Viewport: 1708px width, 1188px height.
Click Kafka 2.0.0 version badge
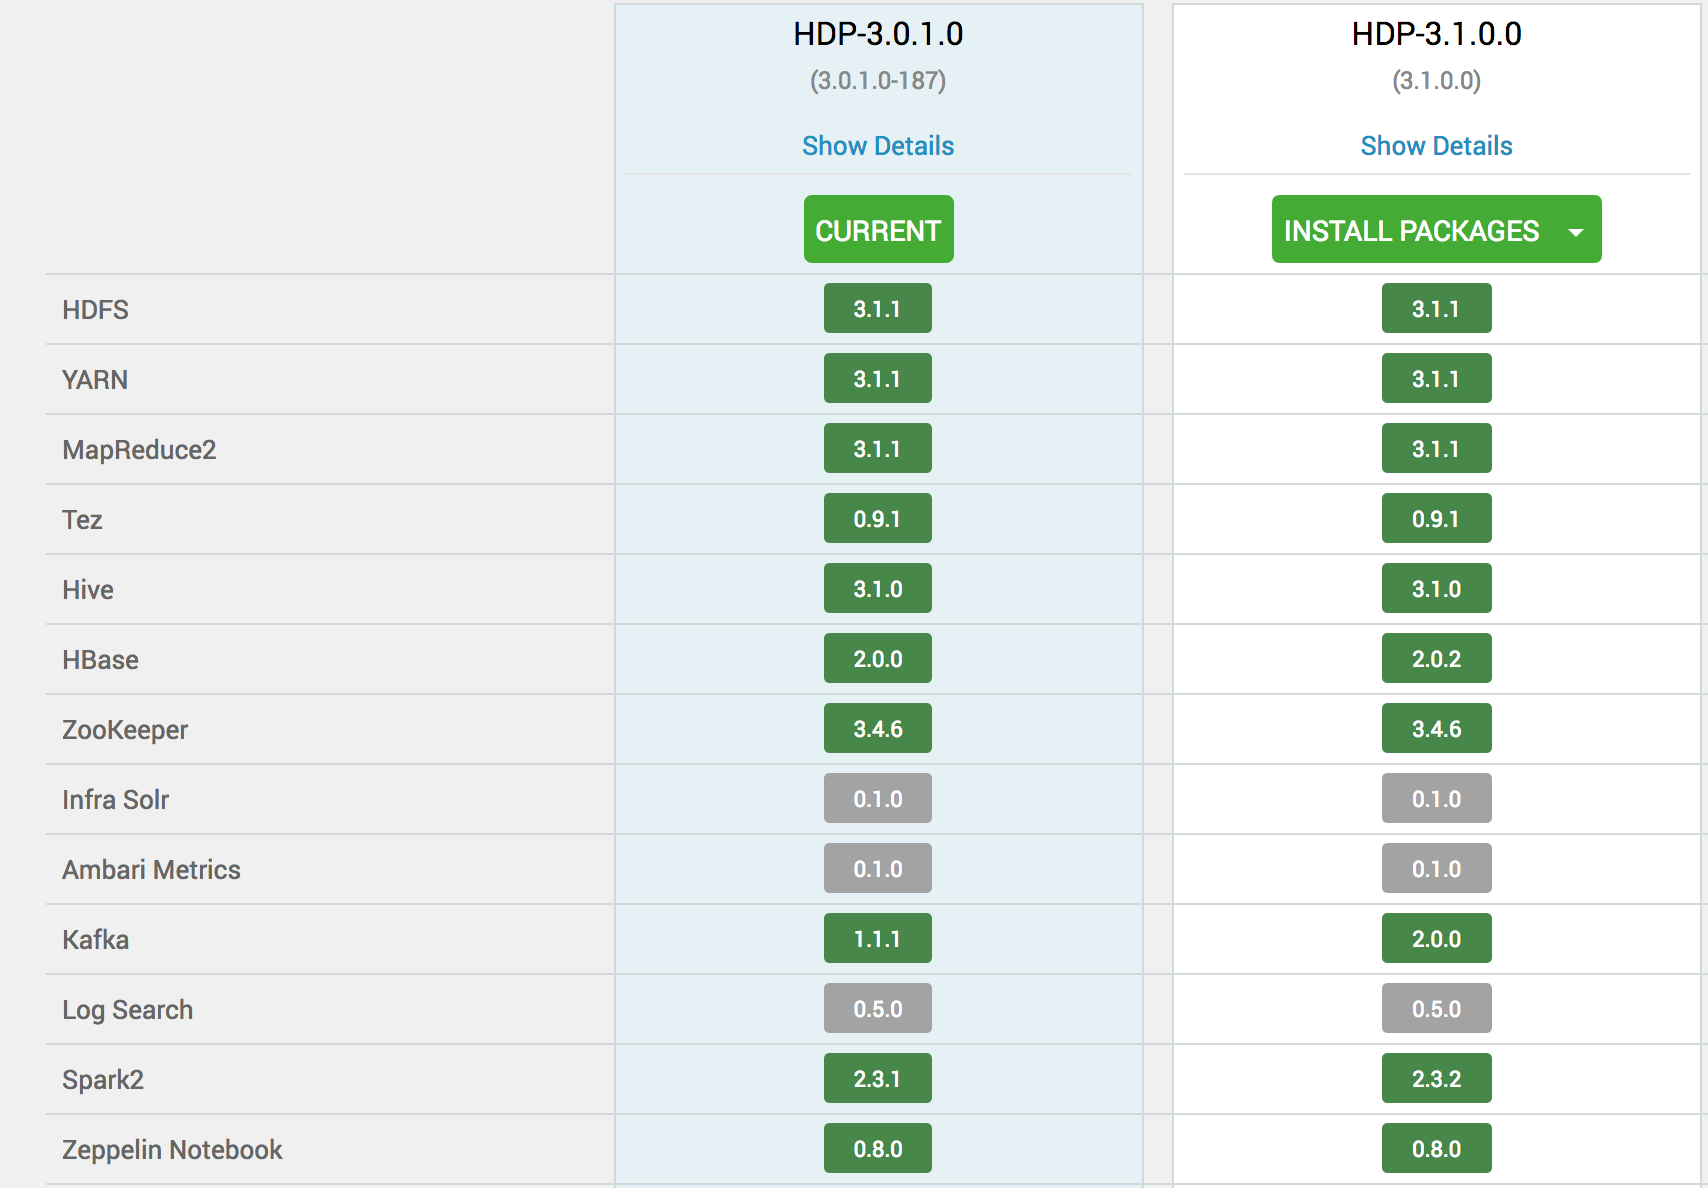coord(1436,939)
